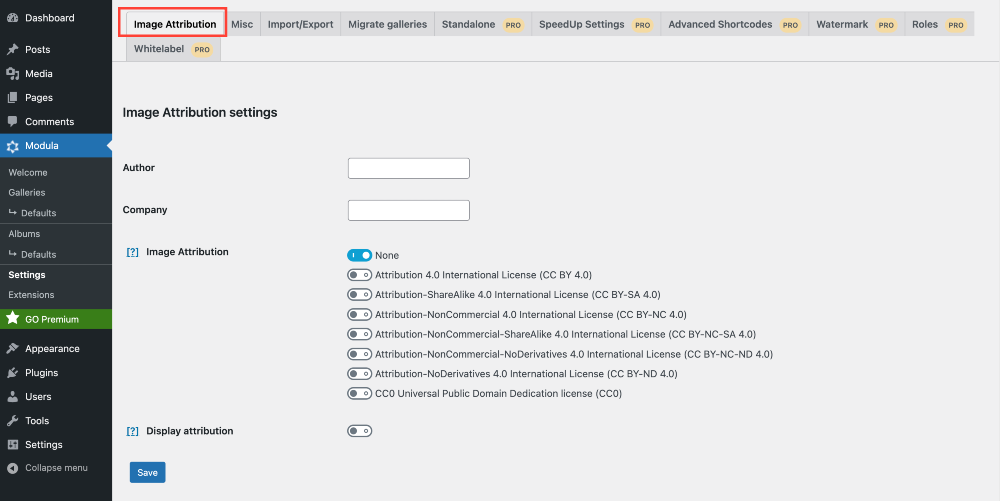This screenshot has height=501, width=1000.
Task: Click the Modula gear icon
Action: 12,146
